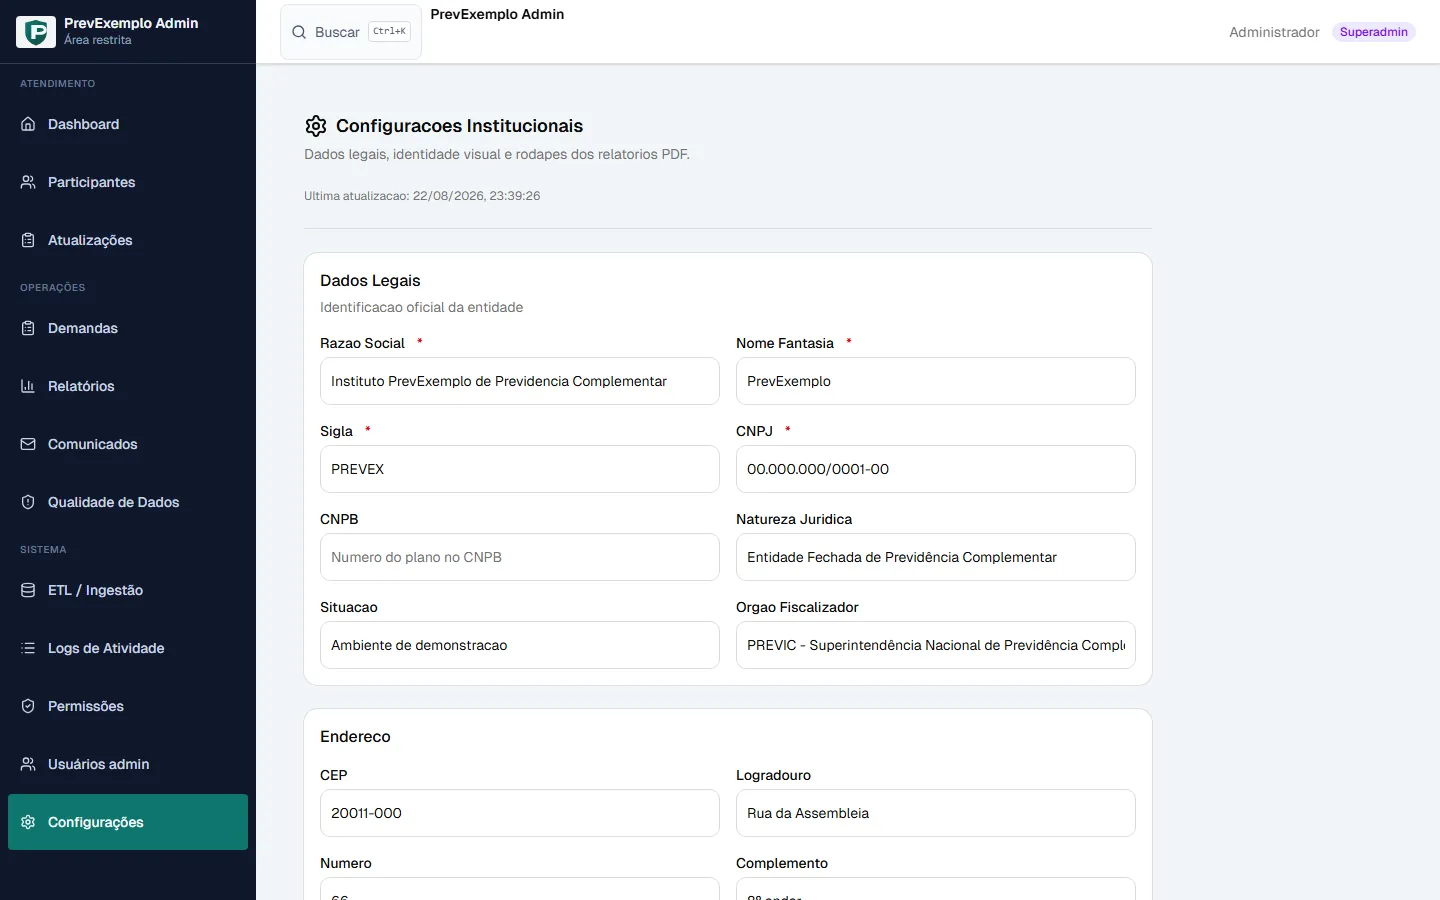Click the 'Identificacao oficial da entidade' subtitle

pyautogui.click(x=421, y=307)
